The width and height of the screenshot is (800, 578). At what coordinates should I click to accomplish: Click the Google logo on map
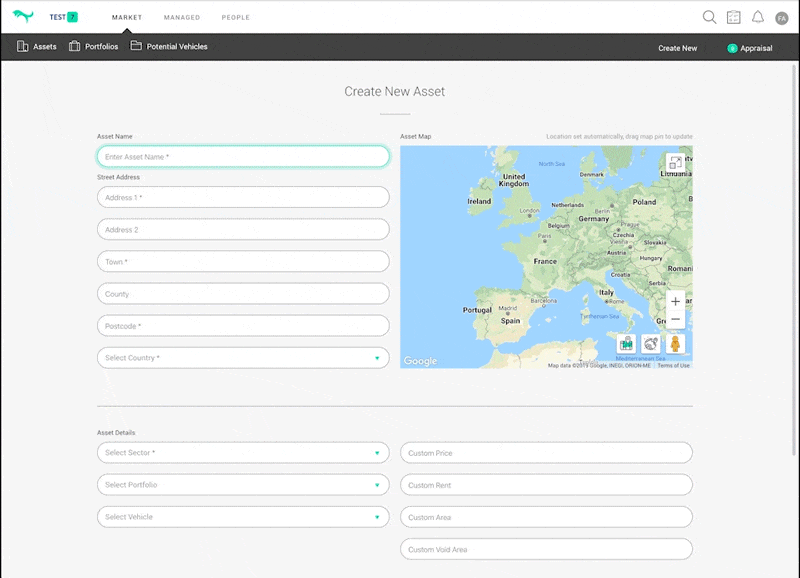[x=420, y=361]
